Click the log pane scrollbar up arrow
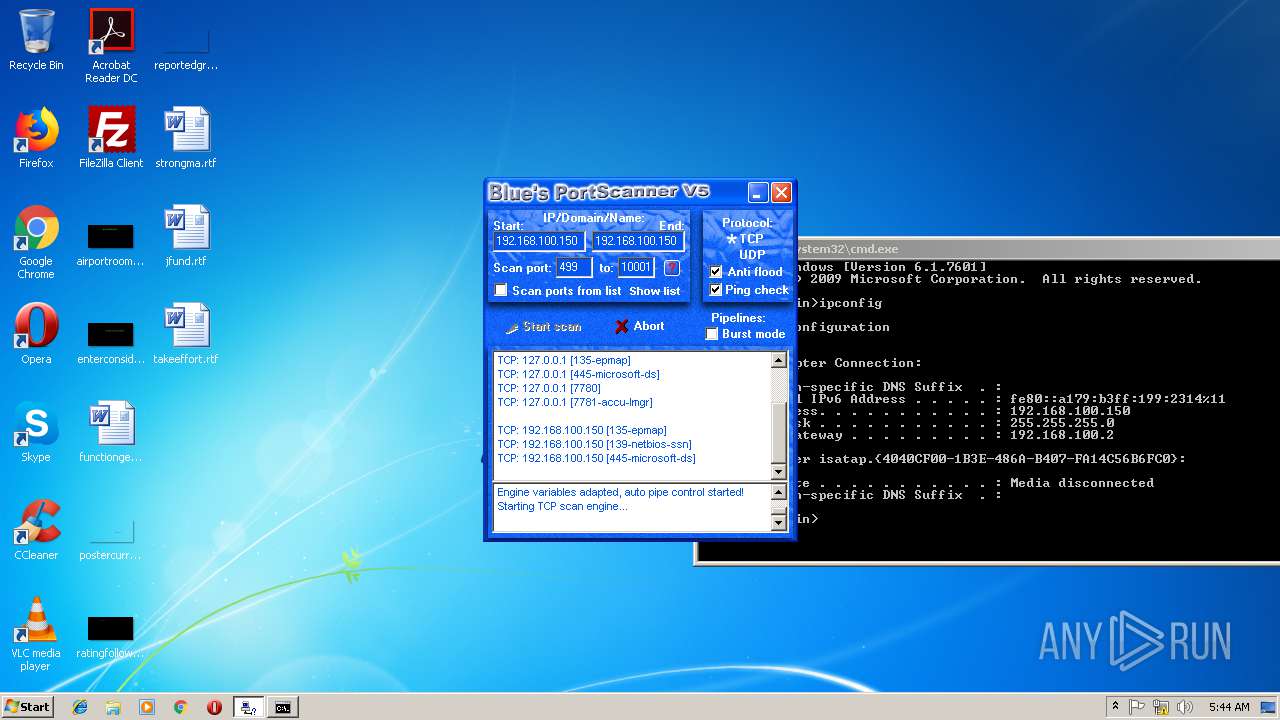The height and width of the screenshot is (720, 1280). [779, 493]
